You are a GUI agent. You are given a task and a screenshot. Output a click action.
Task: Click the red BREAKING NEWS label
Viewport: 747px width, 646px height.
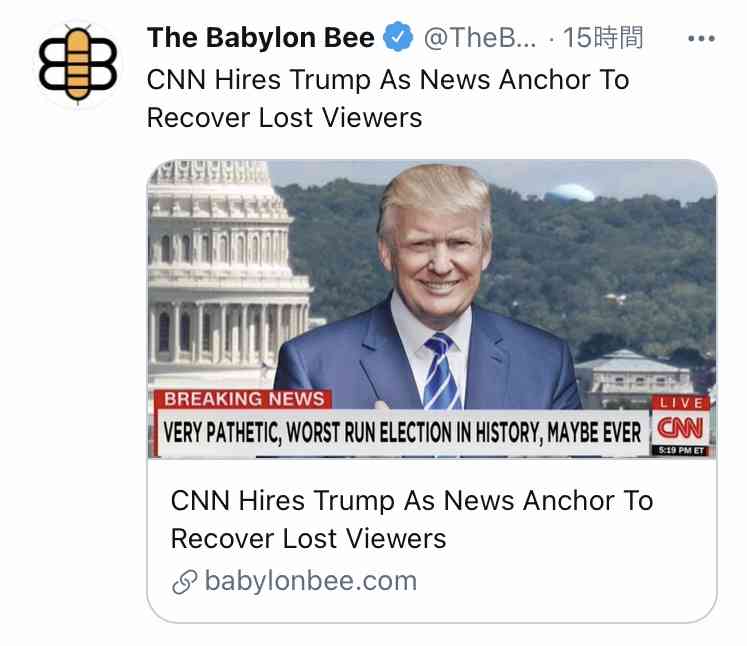244,399
